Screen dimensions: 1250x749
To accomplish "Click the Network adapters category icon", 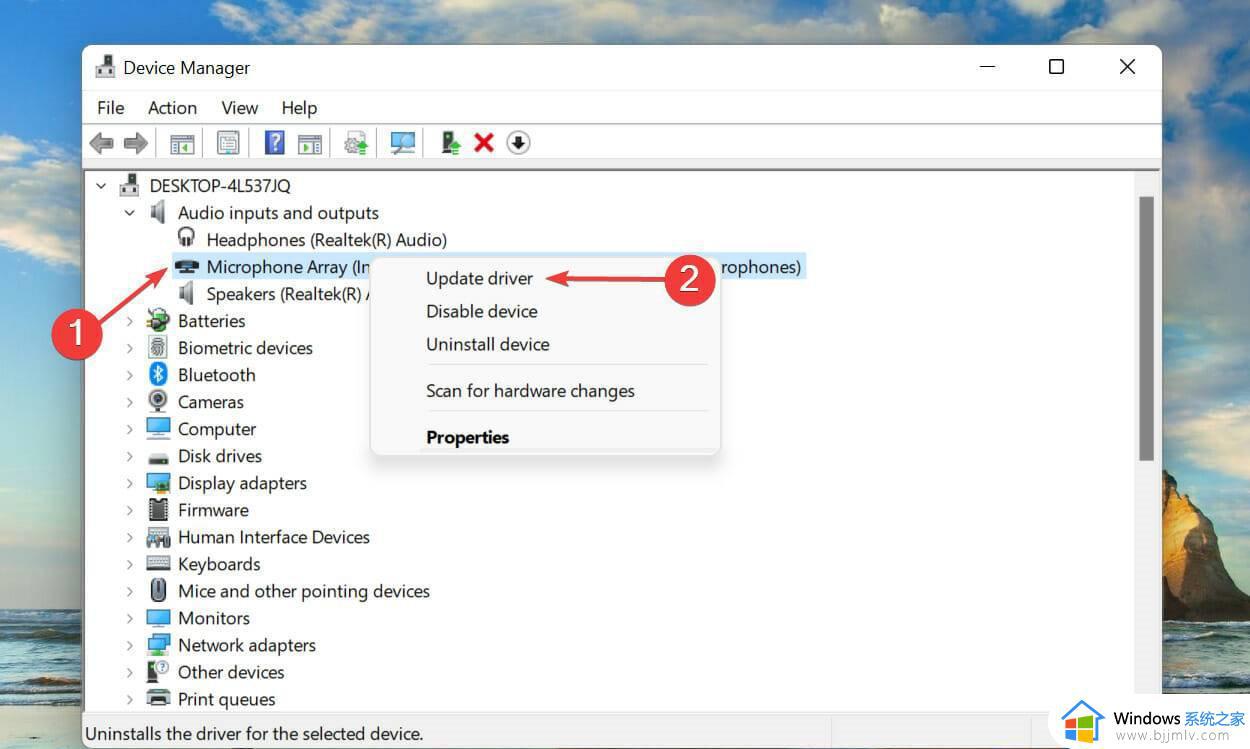I will tap(158, 644).
